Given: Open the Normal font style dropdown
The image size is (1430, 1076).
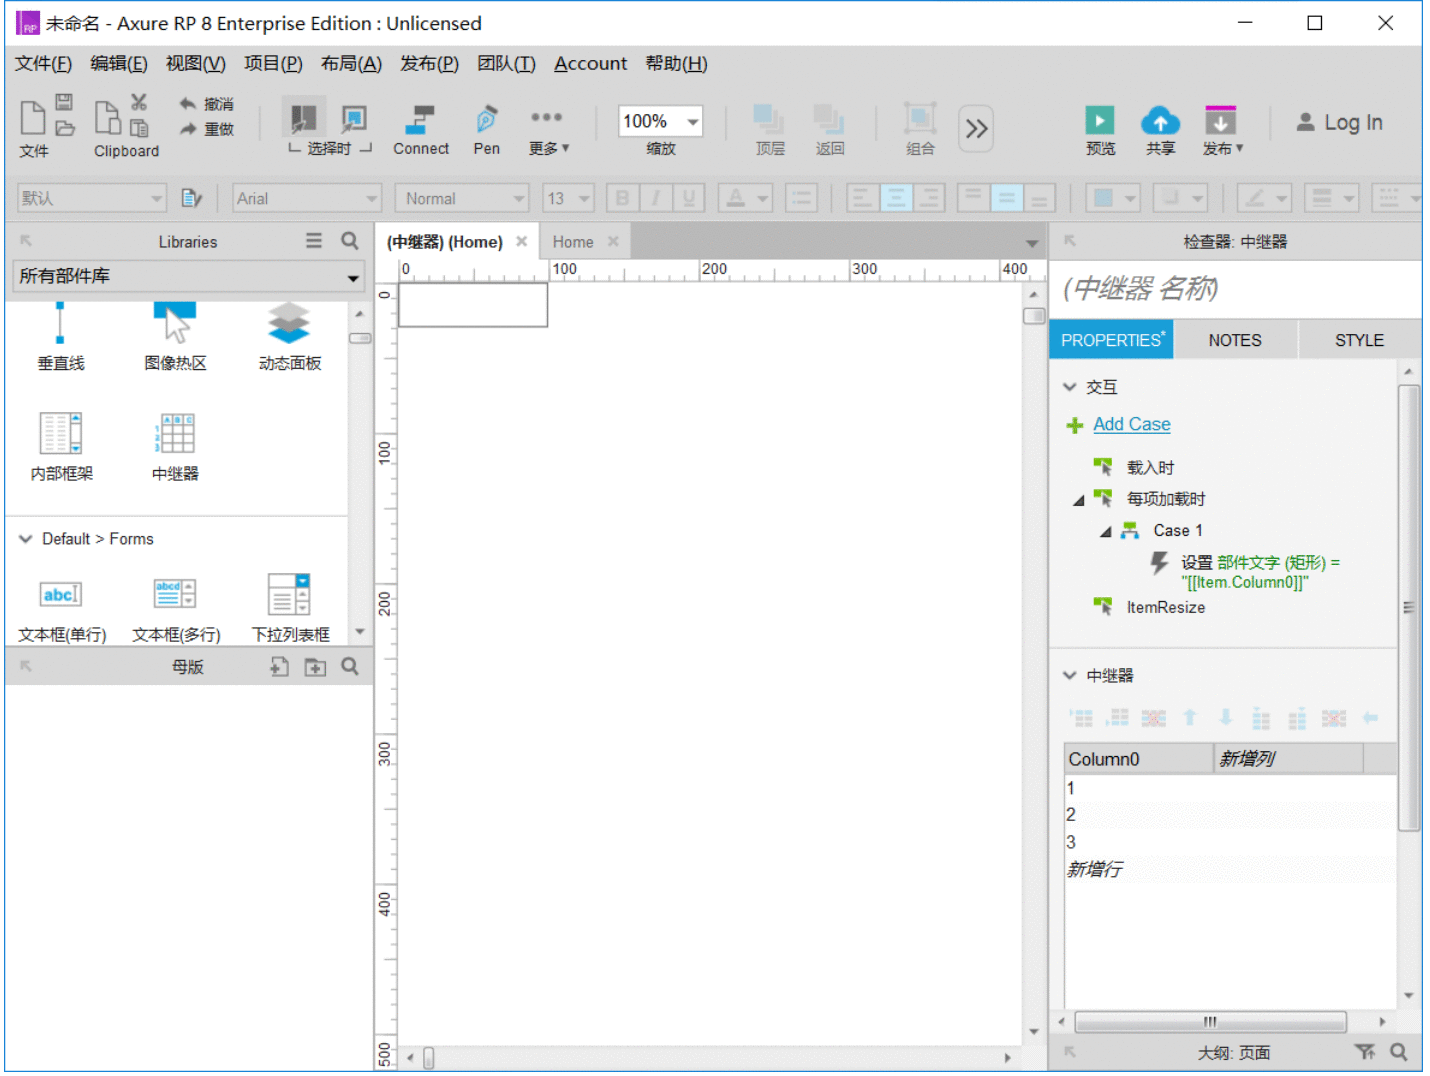Looking at the screenshot, I should 462,198.
